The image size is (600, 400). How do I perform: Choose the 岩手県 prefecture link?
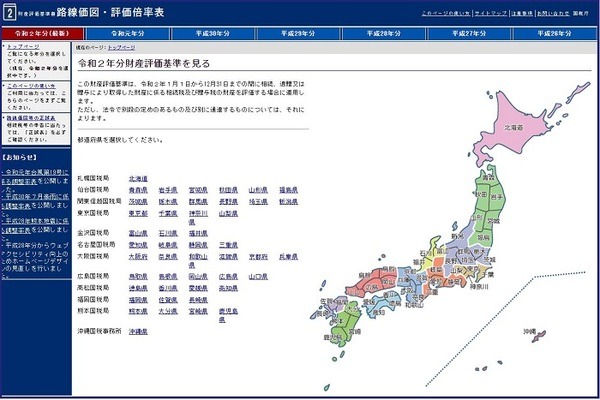(168, 190)
